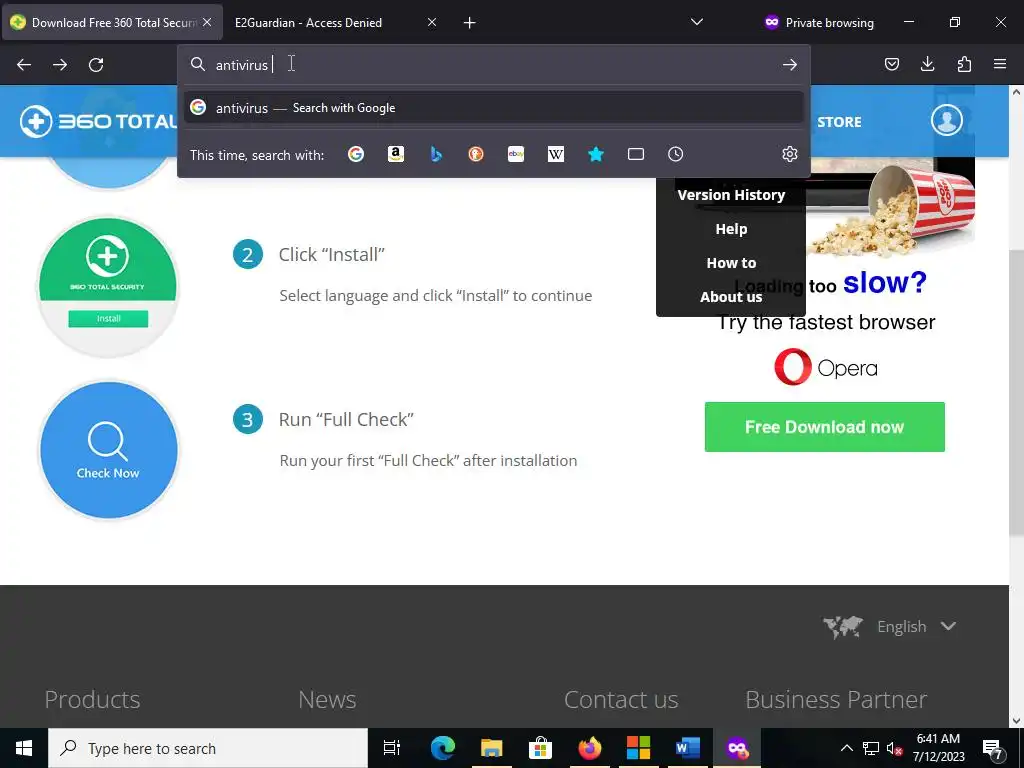The height and width of the screenshot is (768, 1024).
Task: Open Microsoft Store from taskbar
Action: (540, 748)
